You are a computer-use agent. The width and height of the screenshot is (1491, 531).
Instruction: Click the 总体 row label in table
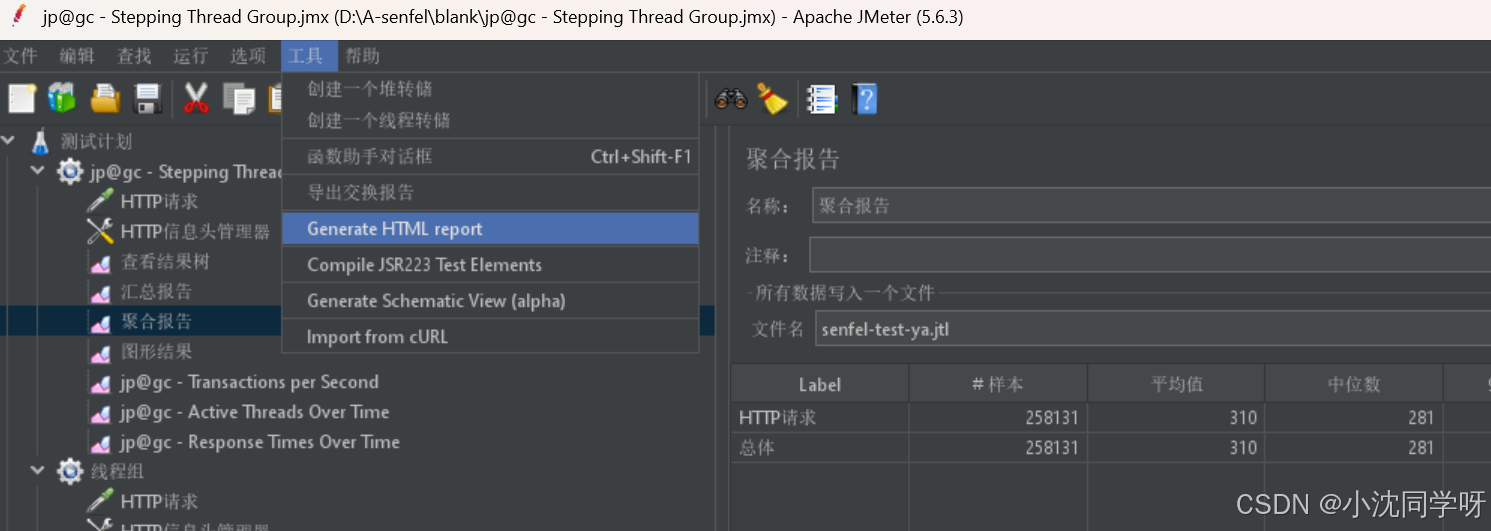(x=756, y=448)
